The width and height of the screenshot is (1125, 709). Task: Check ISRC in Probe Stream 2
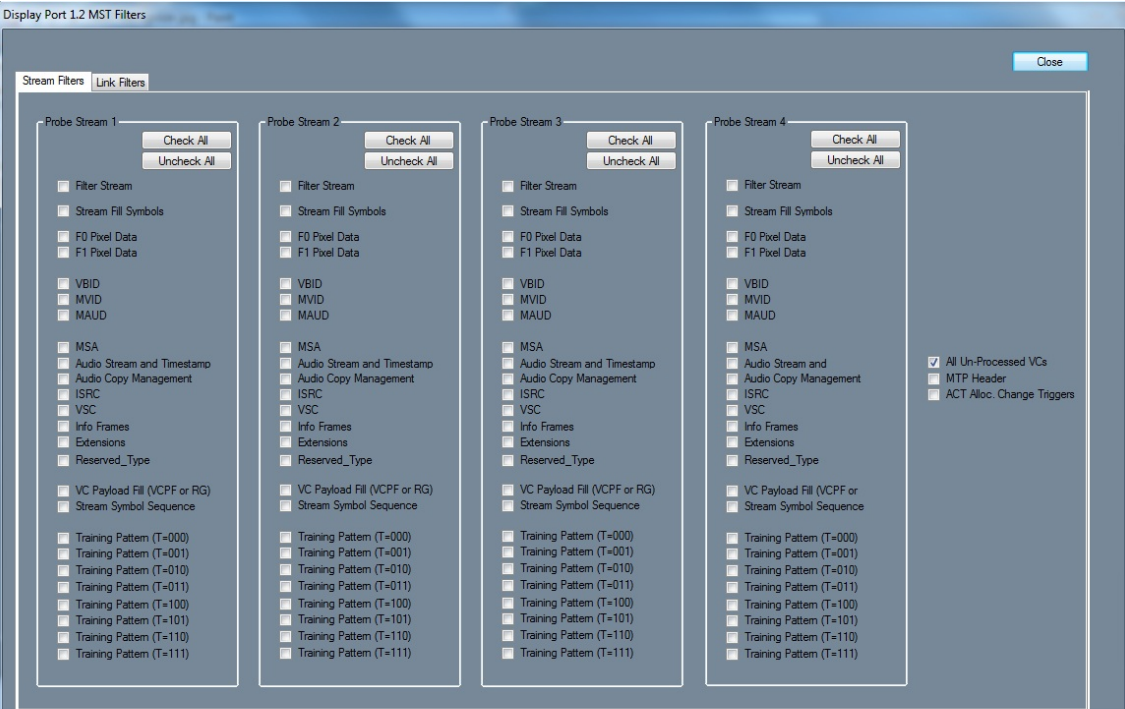click(x=286, y=394)
